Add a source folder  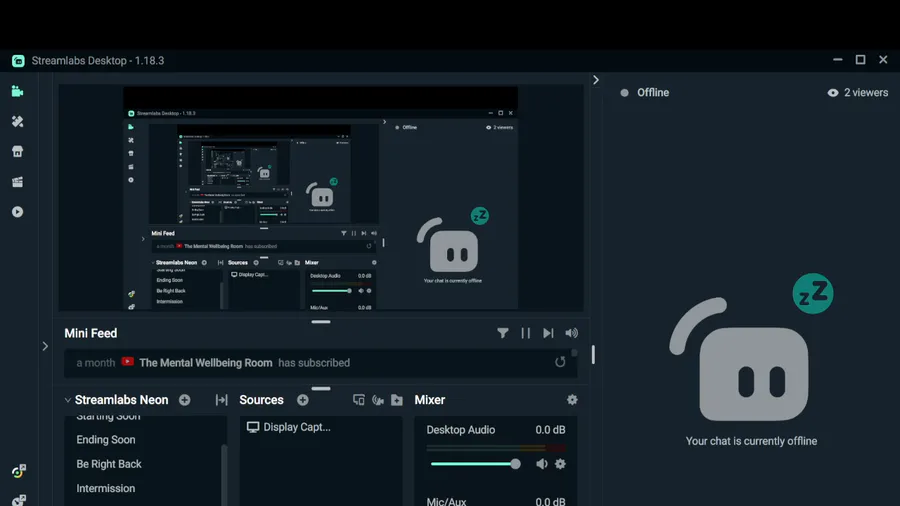397,400
